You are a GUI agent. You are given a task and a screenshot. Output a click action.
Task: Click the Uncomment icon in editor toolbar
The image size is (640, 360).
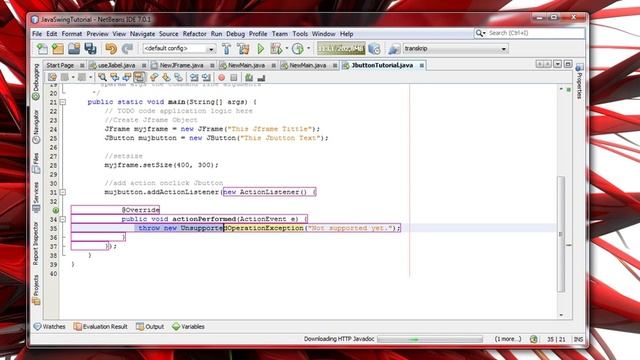click(x=261, y=77)
